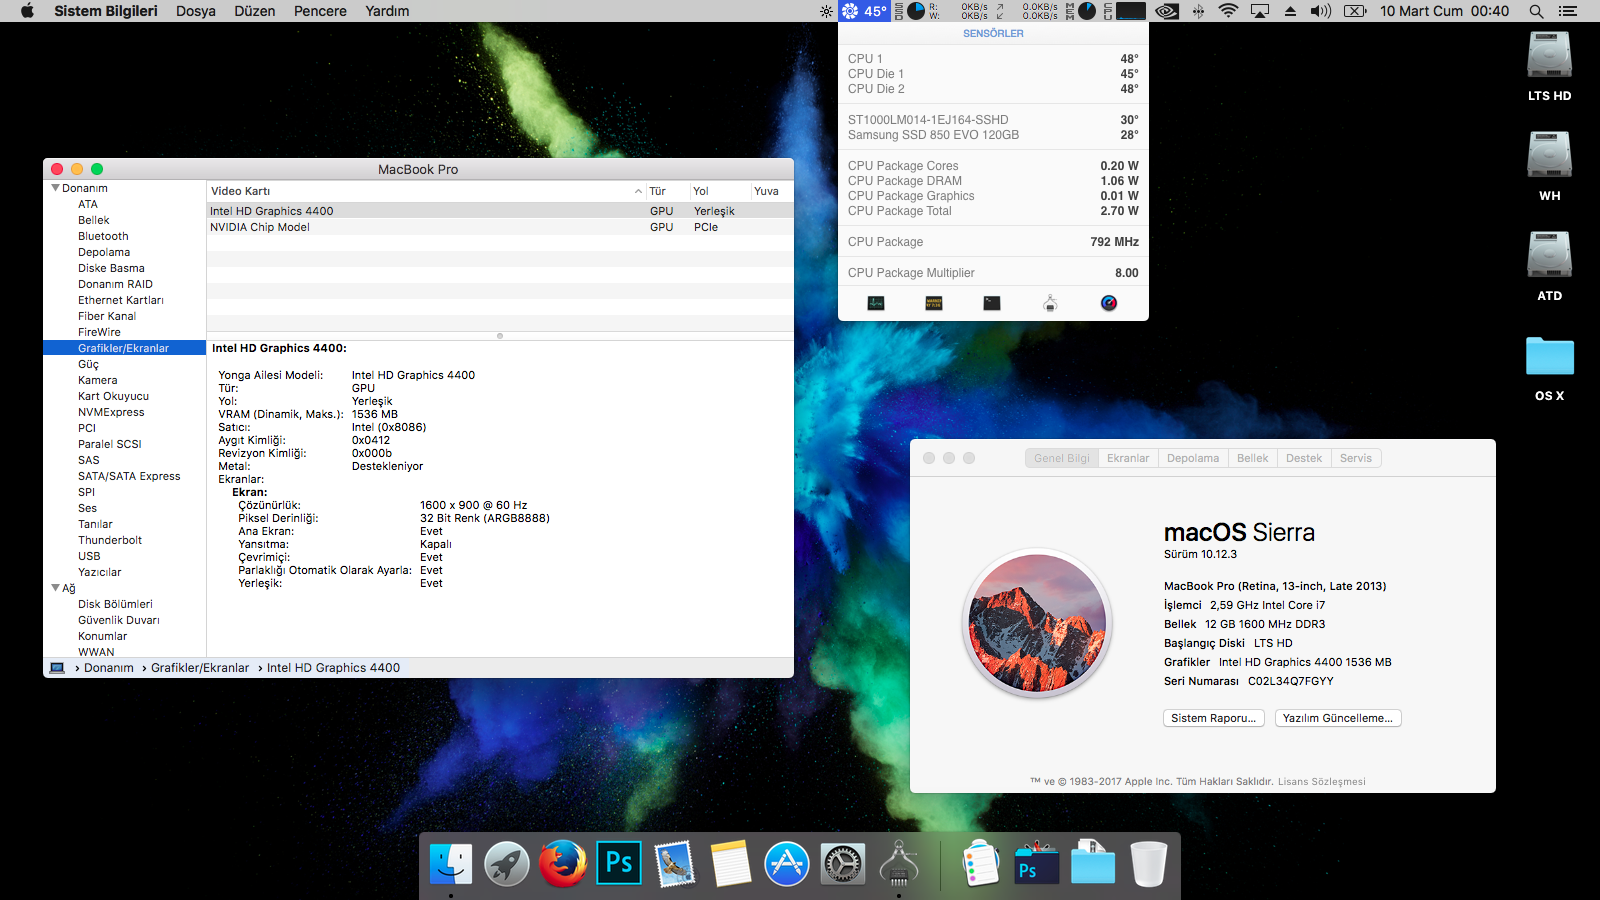Open Photoshop from the Dock

619,863
